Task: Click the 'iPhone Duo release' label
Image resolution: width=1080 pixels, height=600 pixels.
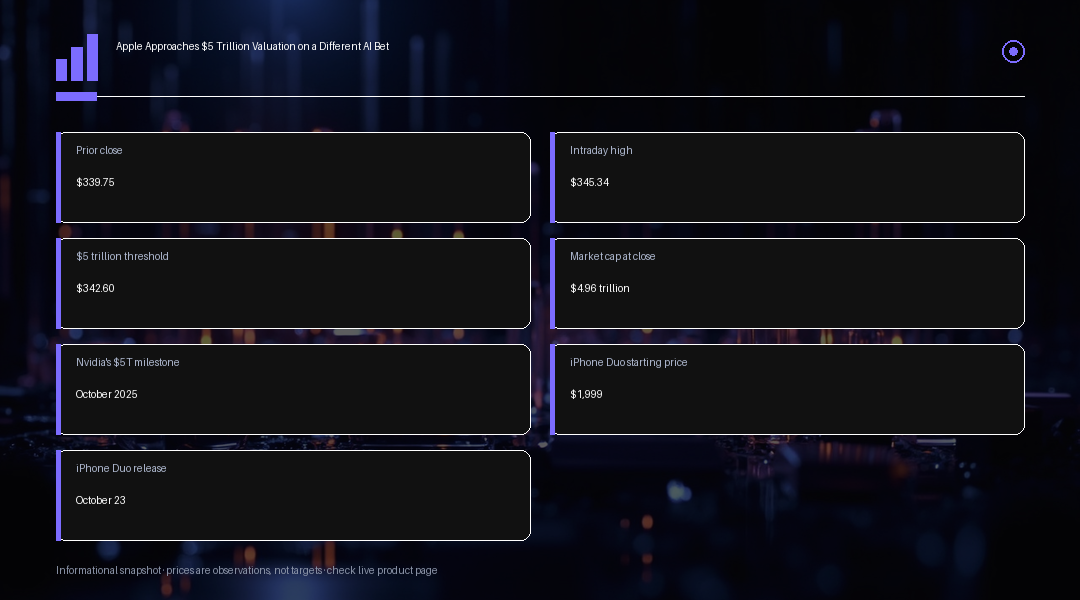Action: 121,468
